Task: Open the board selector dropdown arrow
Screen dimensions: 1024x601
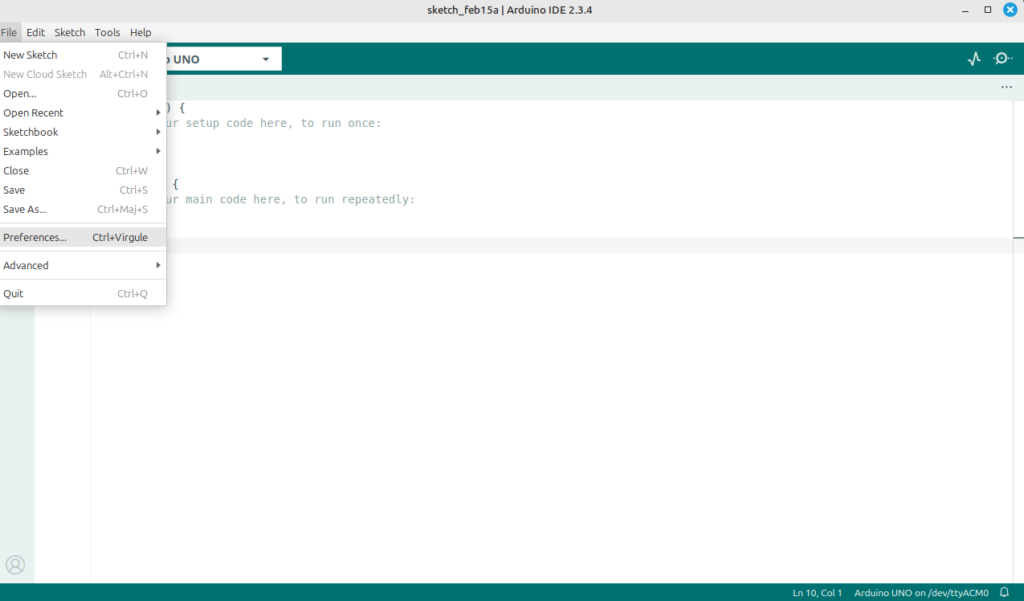Action: pos(266,59)
